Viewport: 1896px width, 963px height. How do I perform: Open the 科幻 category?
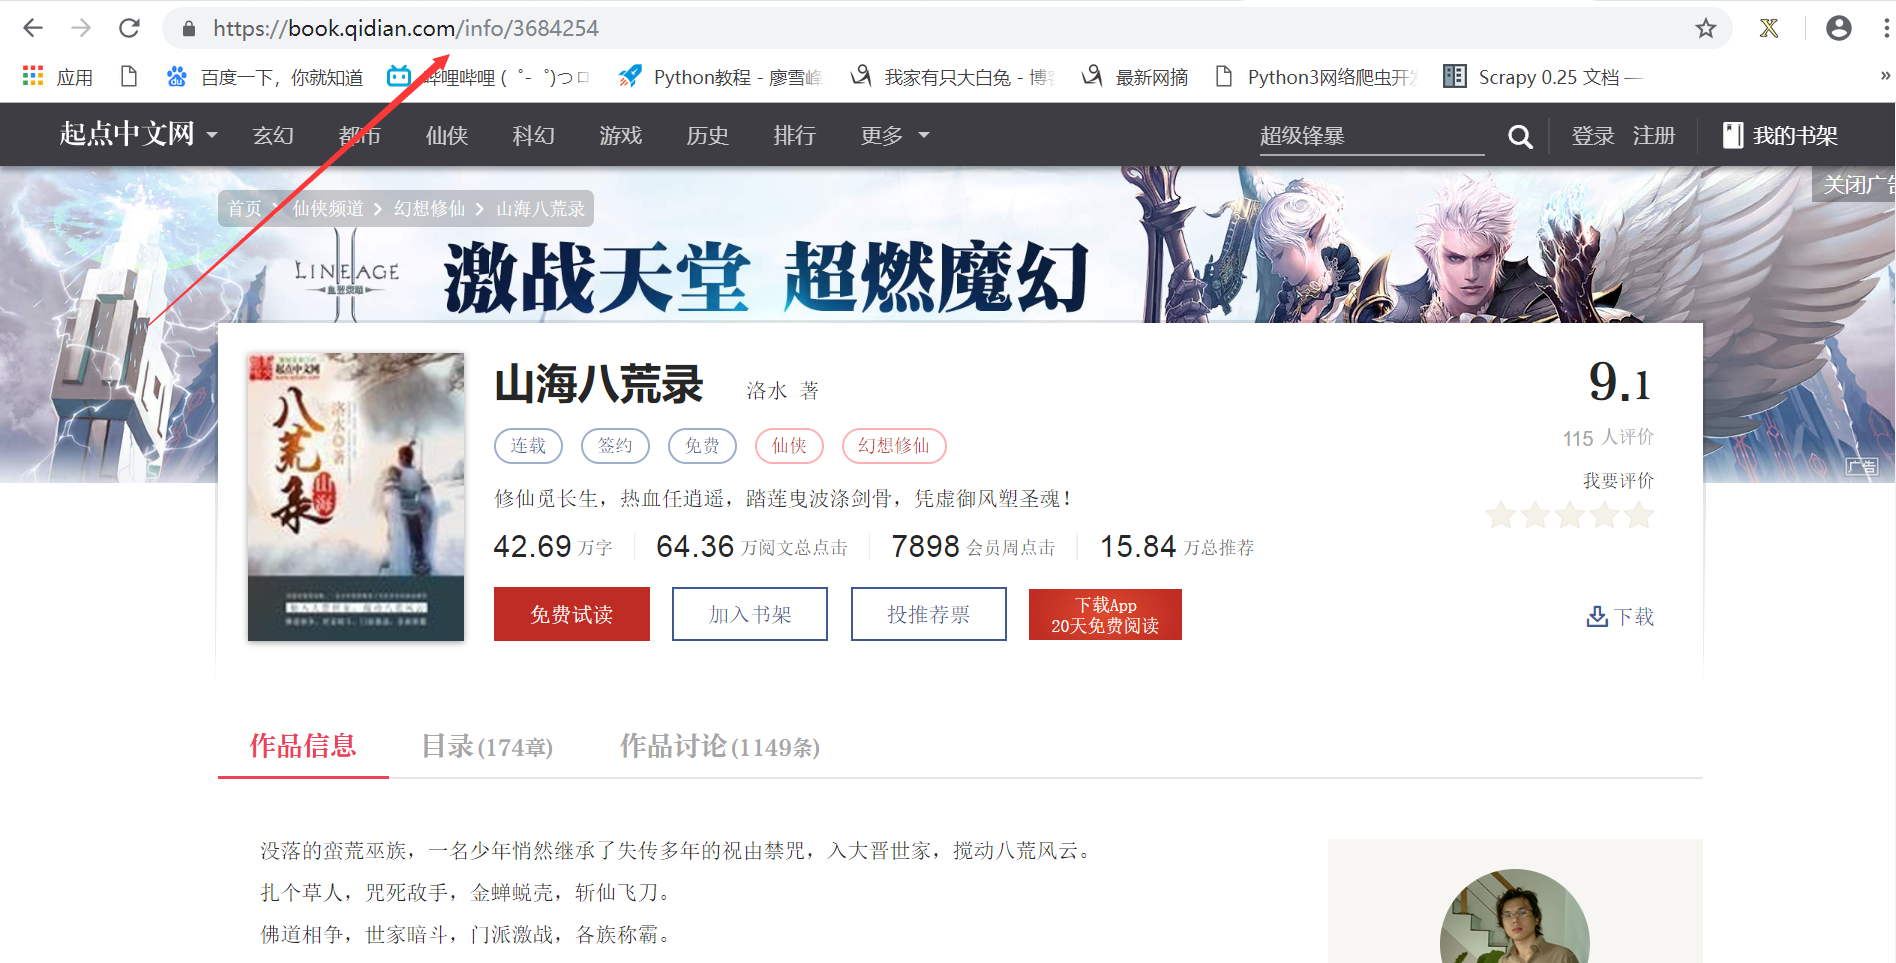click(x=534, y=135)
